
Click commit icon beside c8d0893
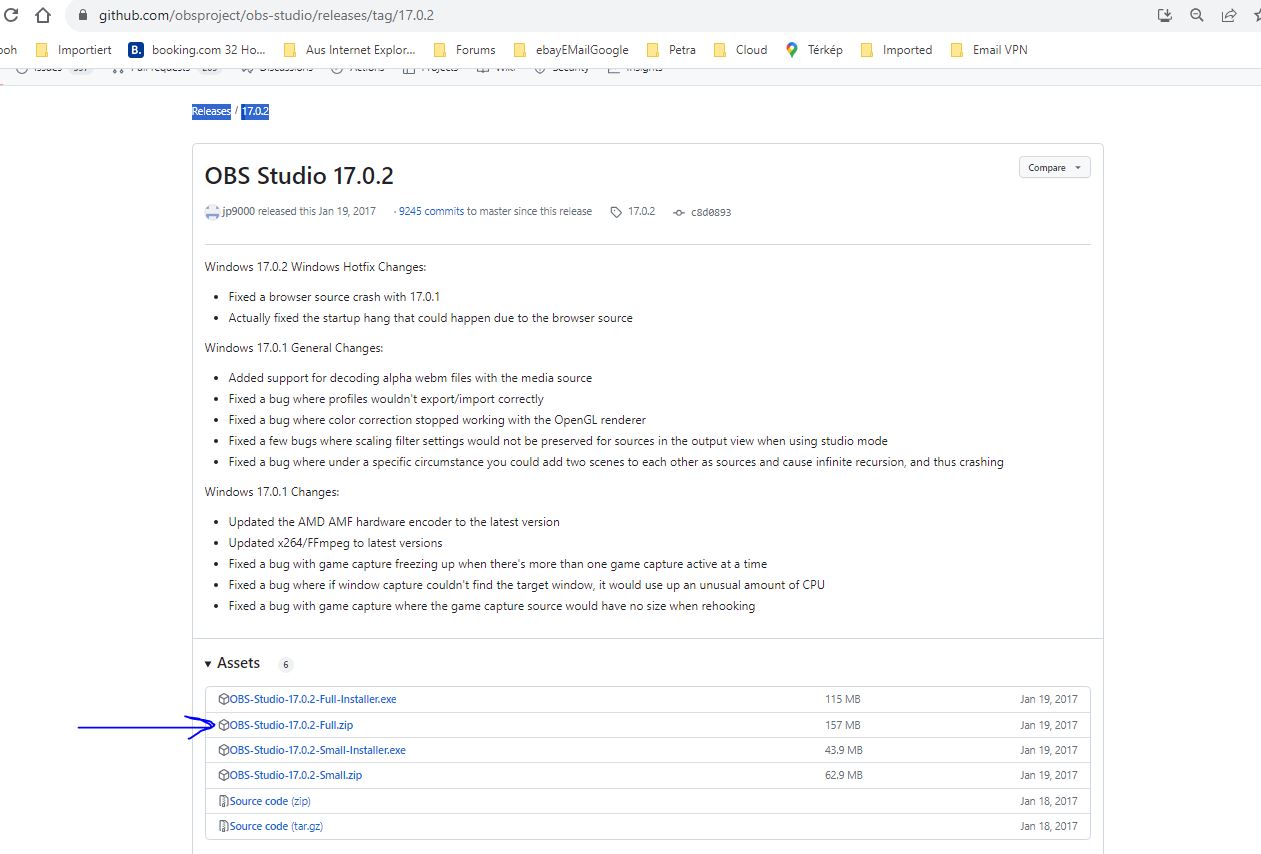679,212
